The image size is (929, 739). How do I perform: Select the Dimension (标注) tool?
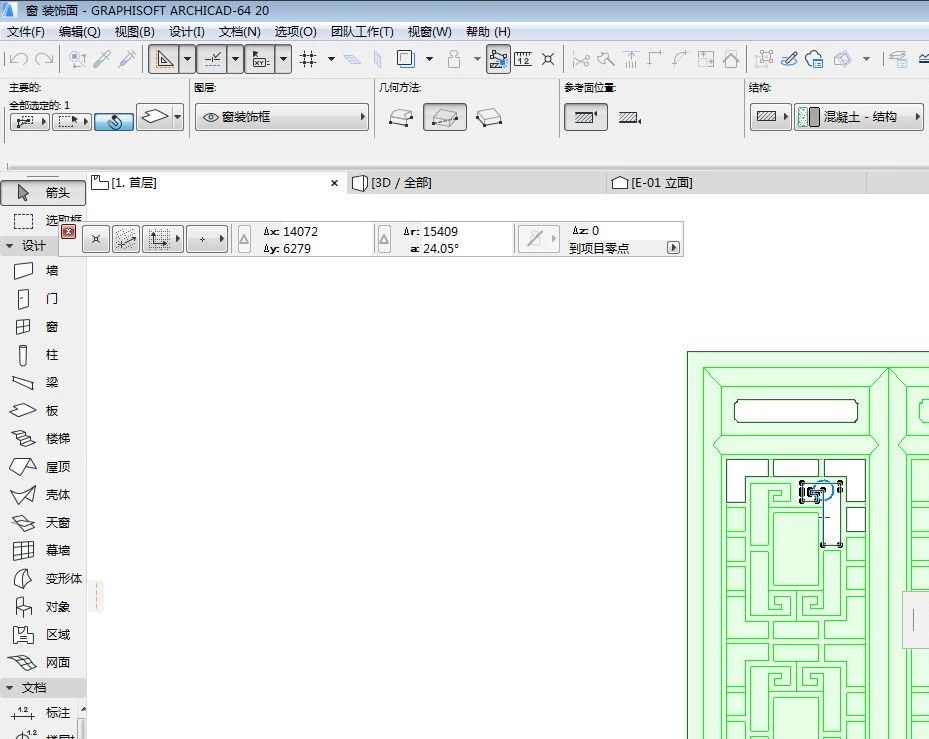(x=41, y=713)
